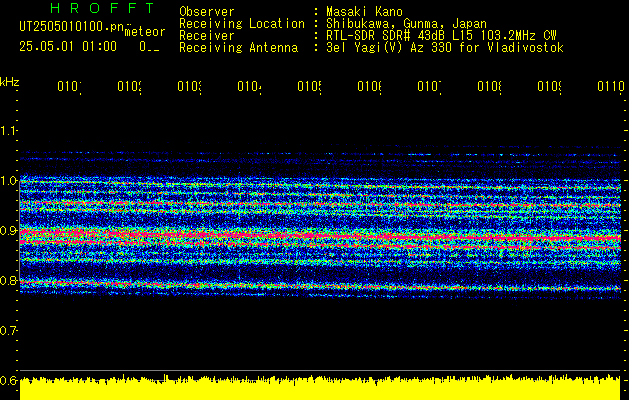Select the 'RTL-SDR SDR# 43dB' receiver details
Screen dimensions: 629x400
tap(442, 36)
